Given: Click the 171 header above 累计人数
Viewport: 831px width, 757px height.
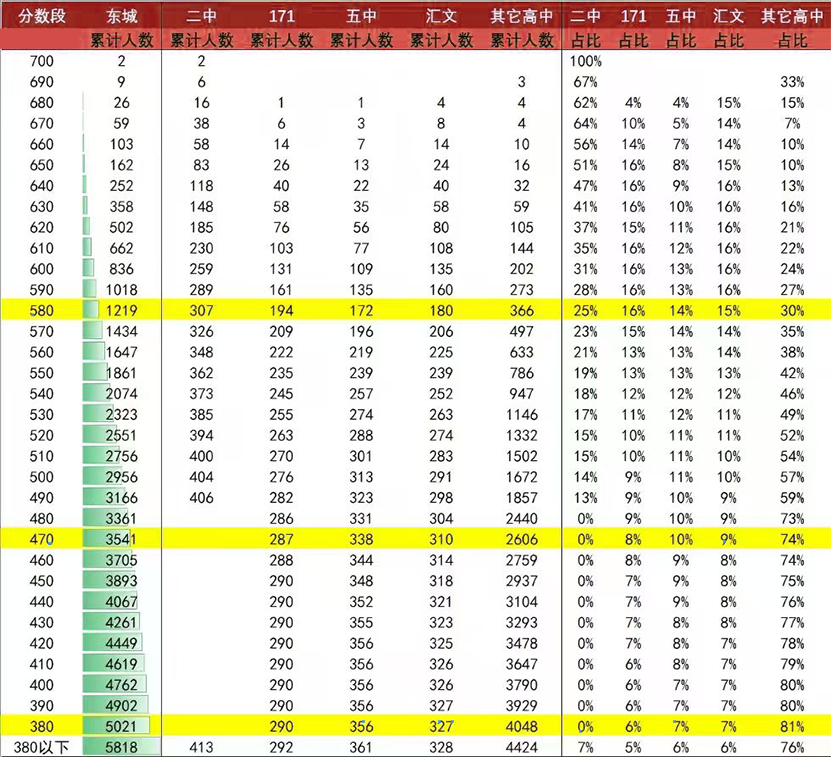Looking at the screenshot, I should [x=281, y=17].
